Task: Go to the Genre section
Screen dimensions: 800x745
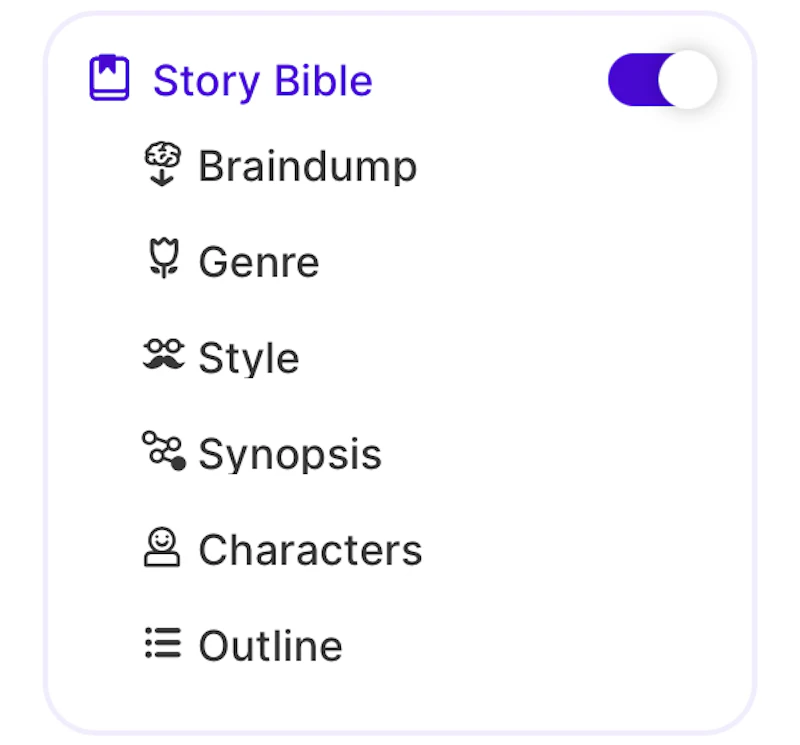Action: (x=258, y=262)
